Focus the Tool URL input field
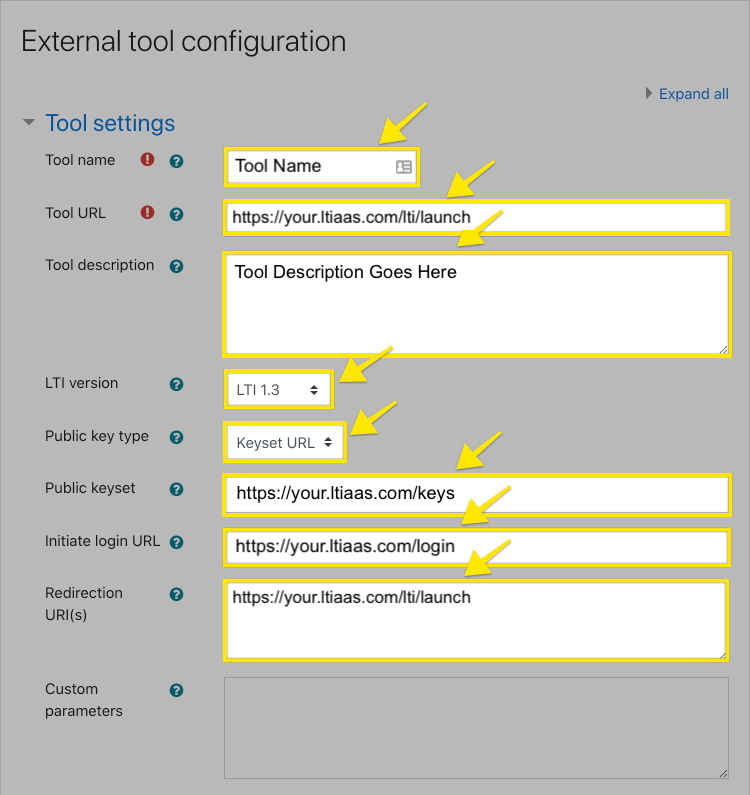This screenshot has width=750, height=795. point(476,218)
